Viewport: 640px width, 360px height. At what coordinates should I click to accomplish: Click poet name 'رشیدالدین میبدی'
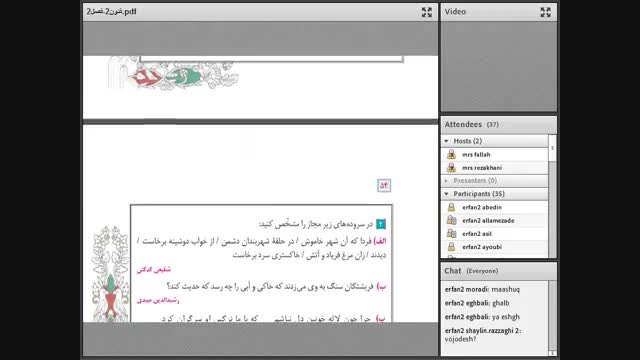point(158,300)
